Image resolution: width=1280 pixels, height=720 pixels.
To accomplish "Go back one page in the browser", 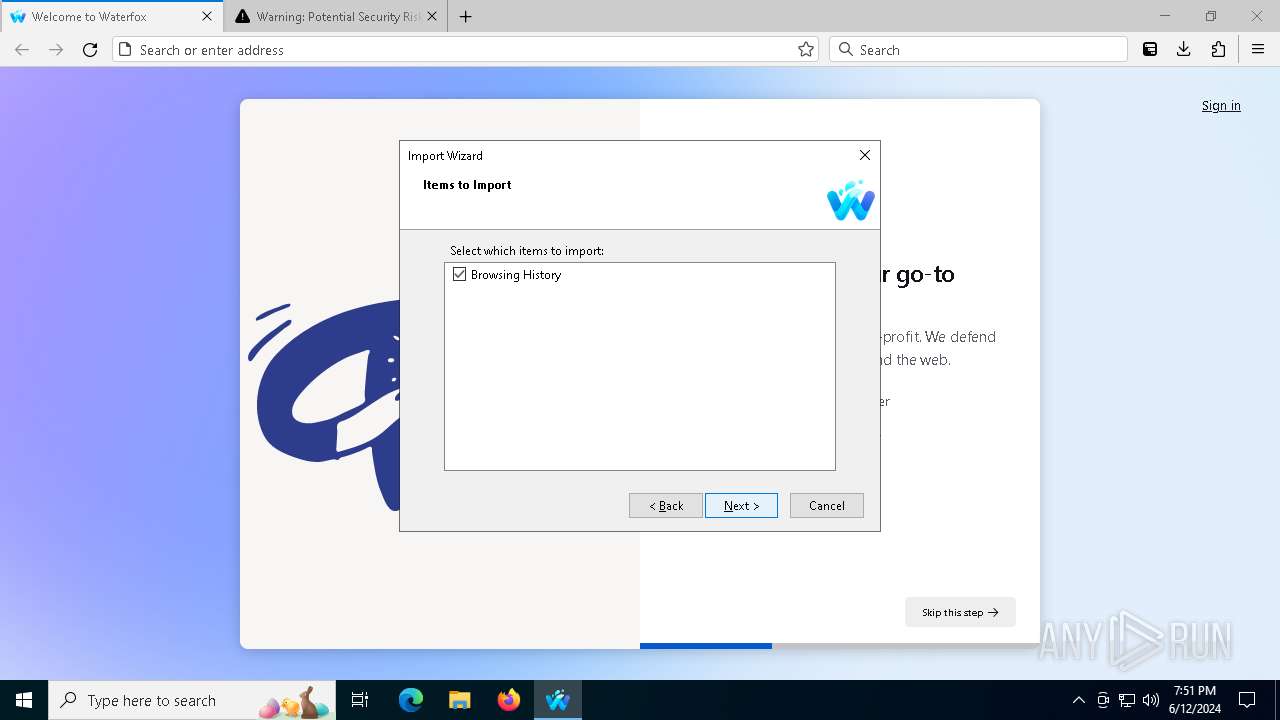I will (22, 50).
